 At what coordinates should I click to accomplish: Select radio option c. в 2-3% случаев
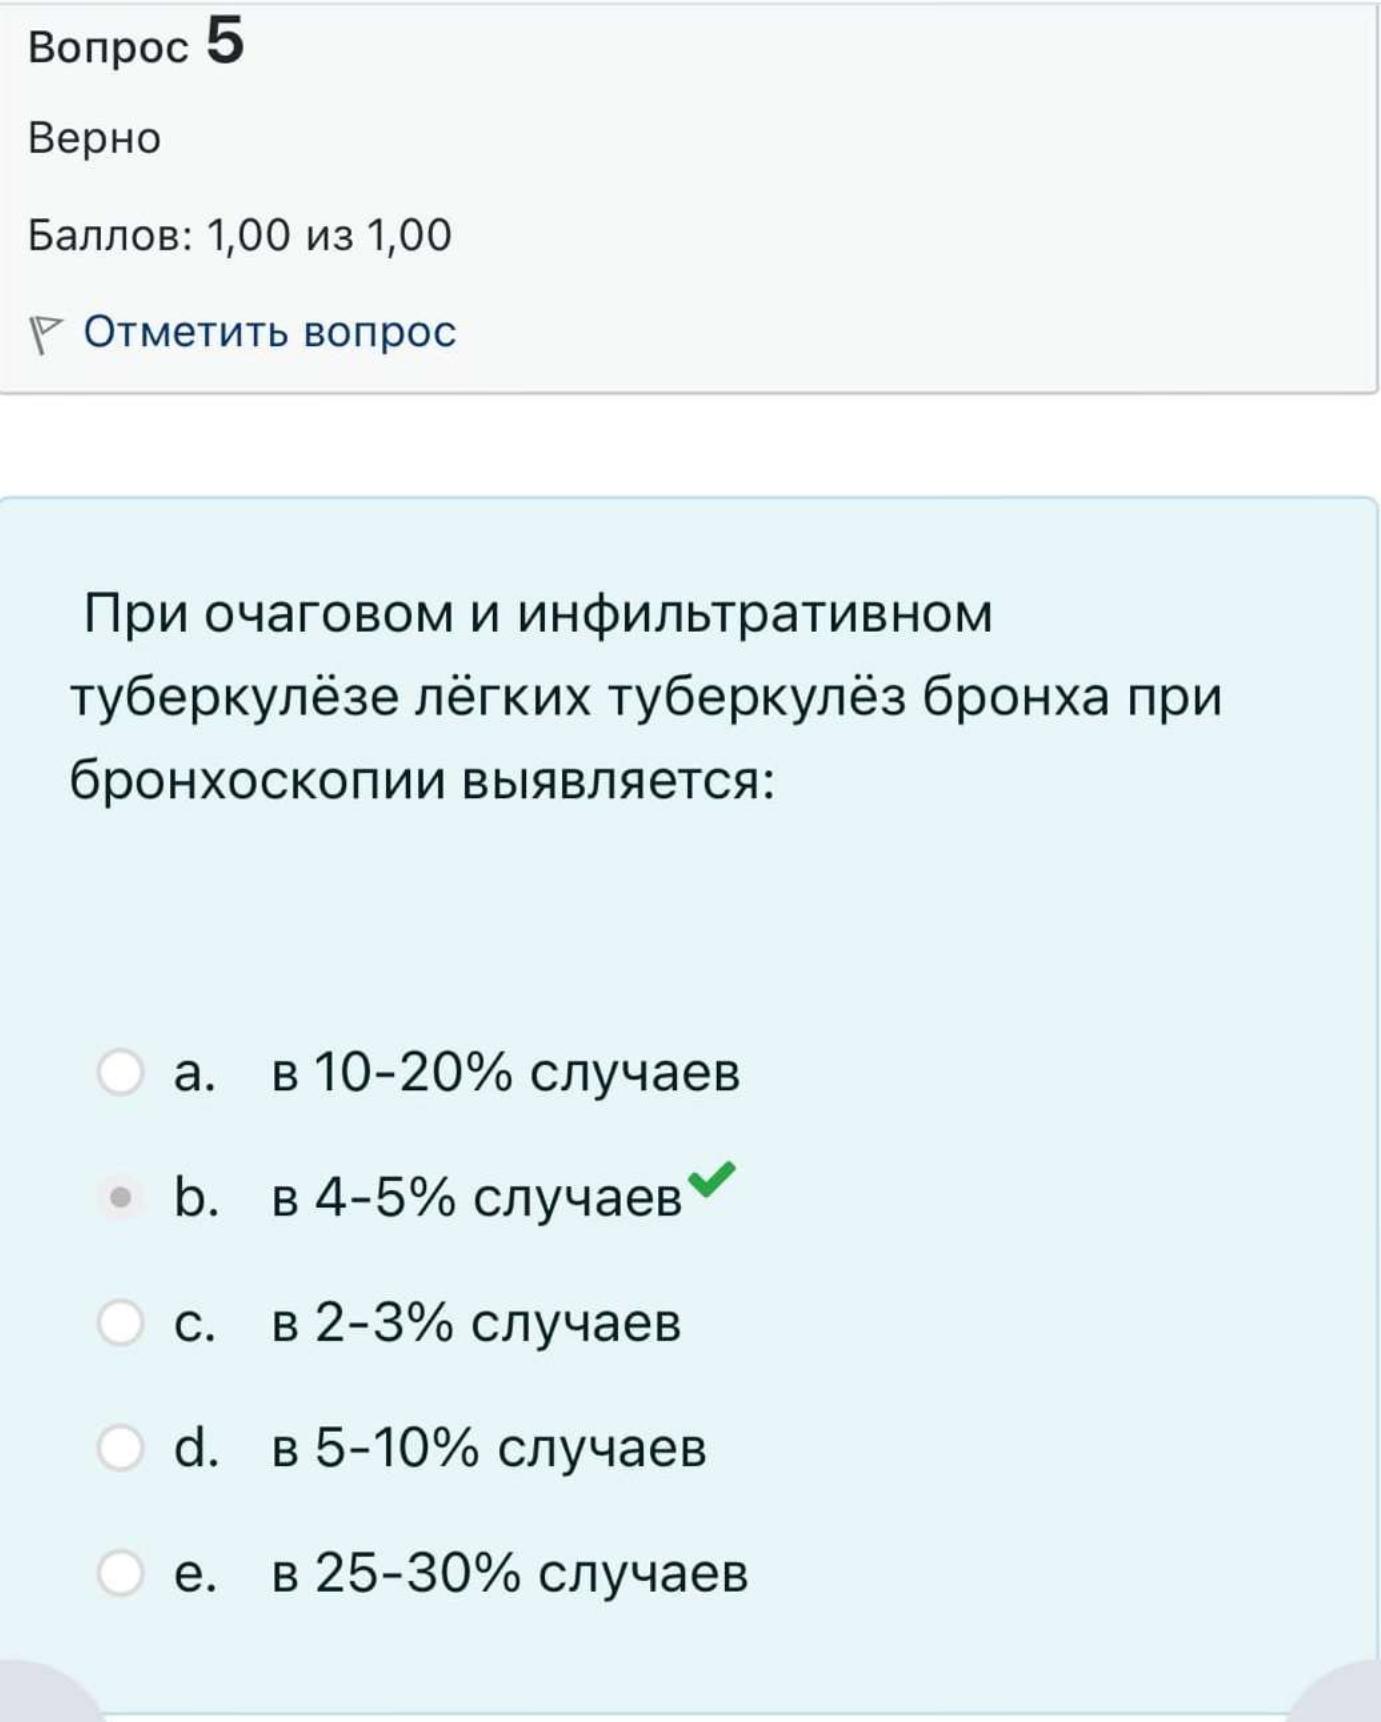tap(120, 1322)
